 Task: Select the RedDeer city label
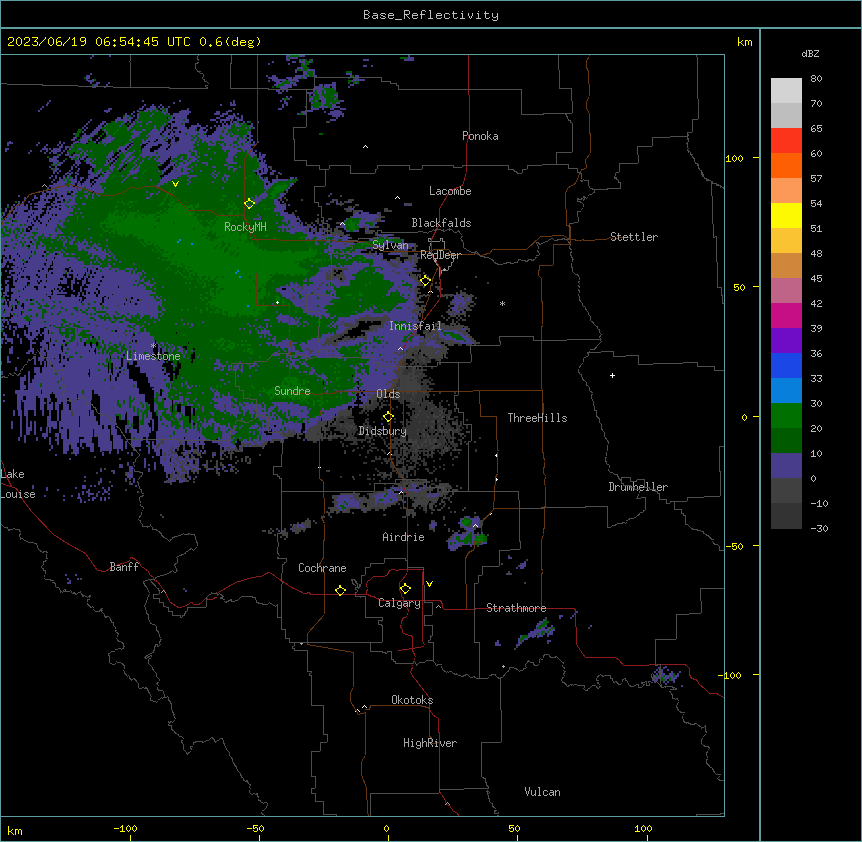click(x=440, y=255)
